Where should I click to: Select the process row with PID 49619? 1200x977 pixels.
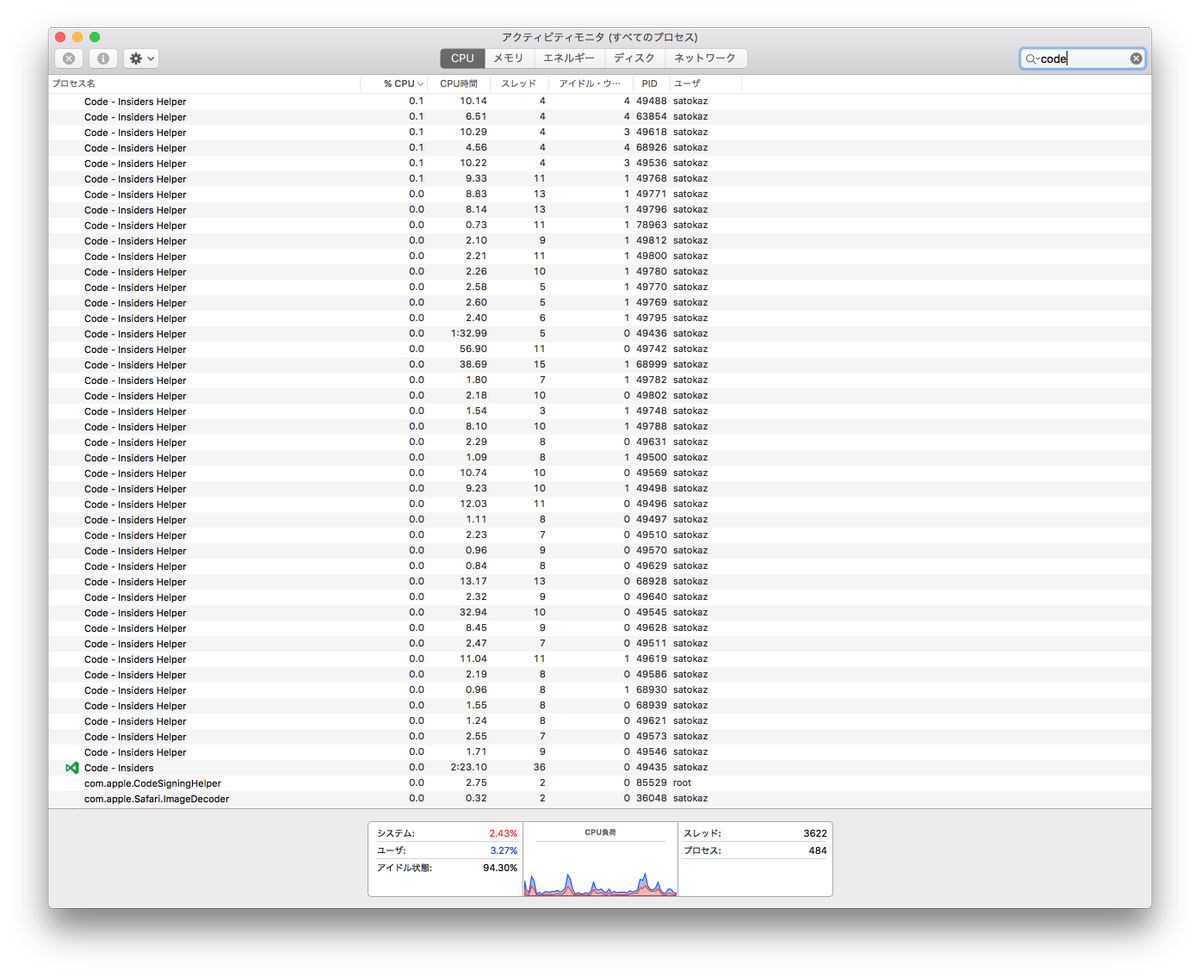tap(600, 659)
